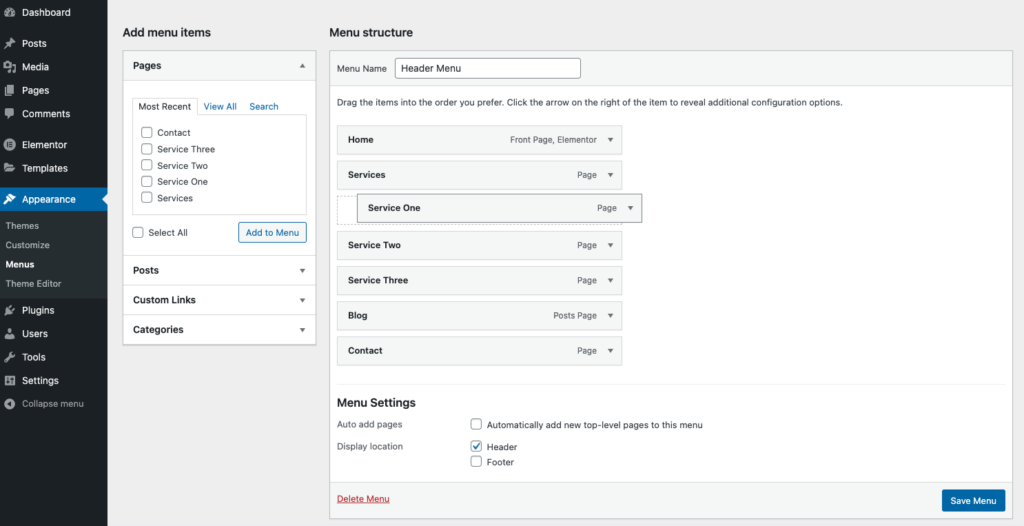Click the Collapse menu arrow icon
1024x526 pixels.
pos(9,404)
